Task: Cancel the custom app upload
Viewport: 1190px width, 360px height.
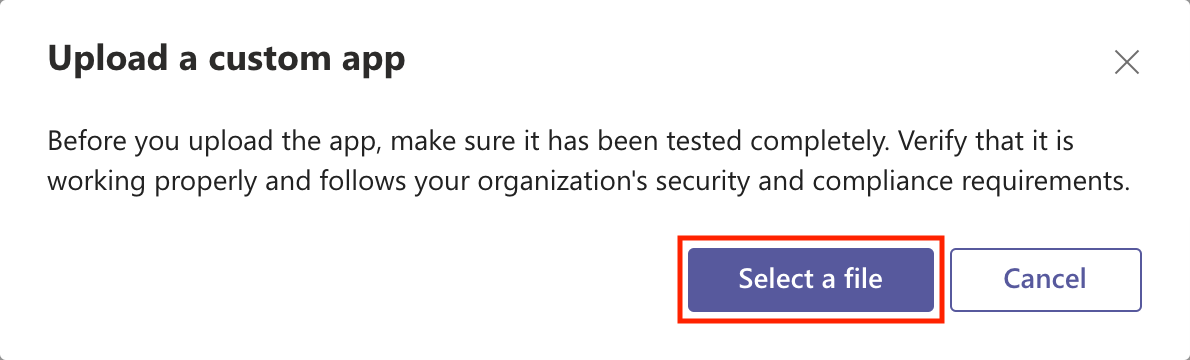Action: coord(1046,279)
